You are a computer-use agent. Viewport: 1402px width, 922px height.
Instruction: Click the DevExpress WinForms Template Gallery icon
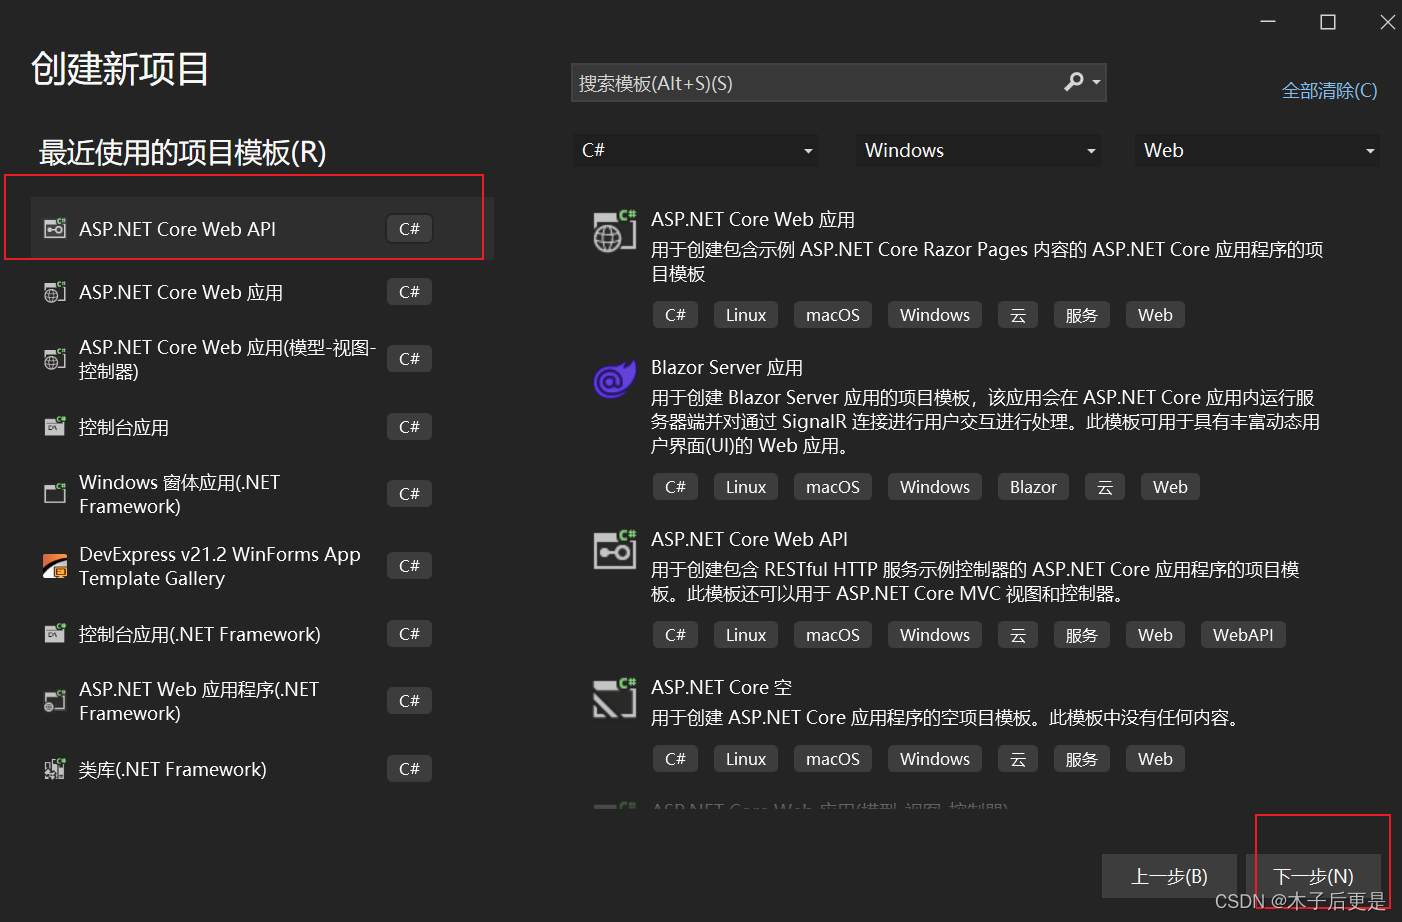click(54, 565)
